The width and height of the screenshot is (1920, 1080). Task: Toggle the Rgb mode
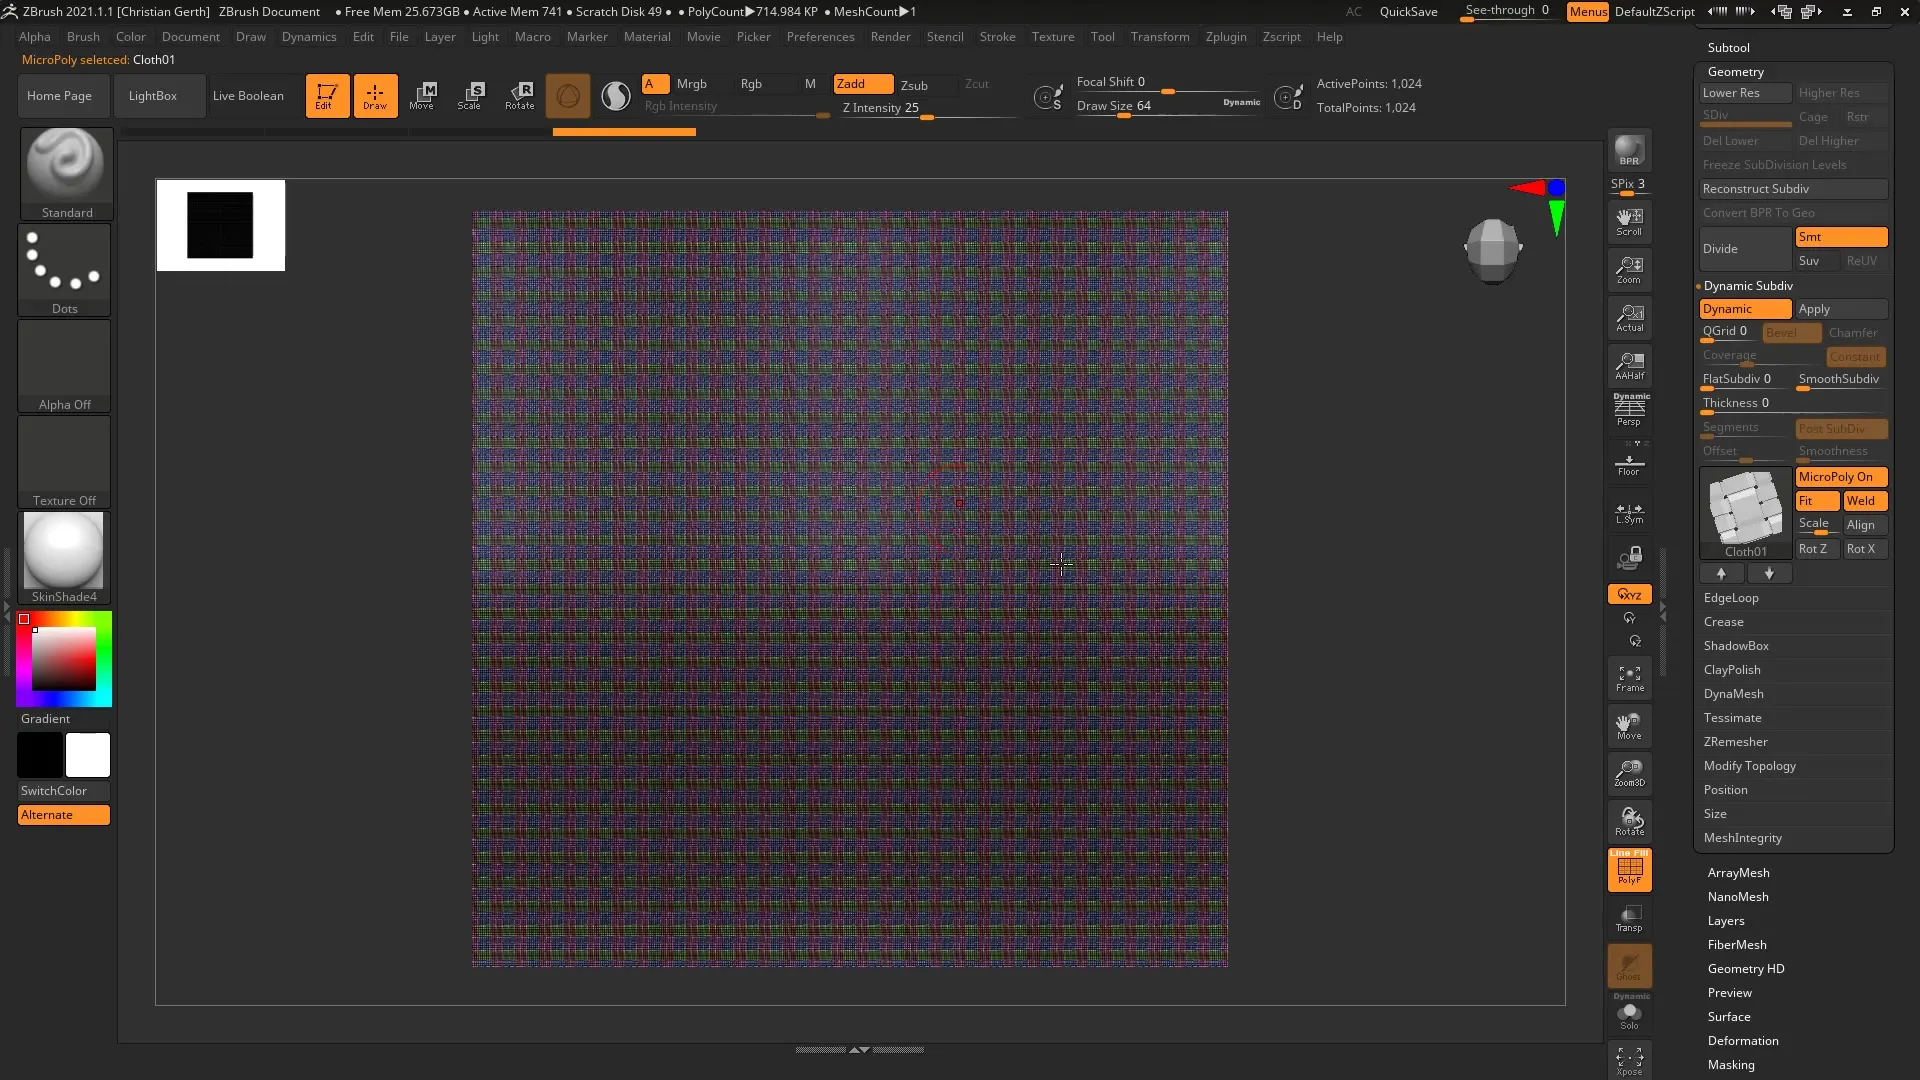(751, 84)
